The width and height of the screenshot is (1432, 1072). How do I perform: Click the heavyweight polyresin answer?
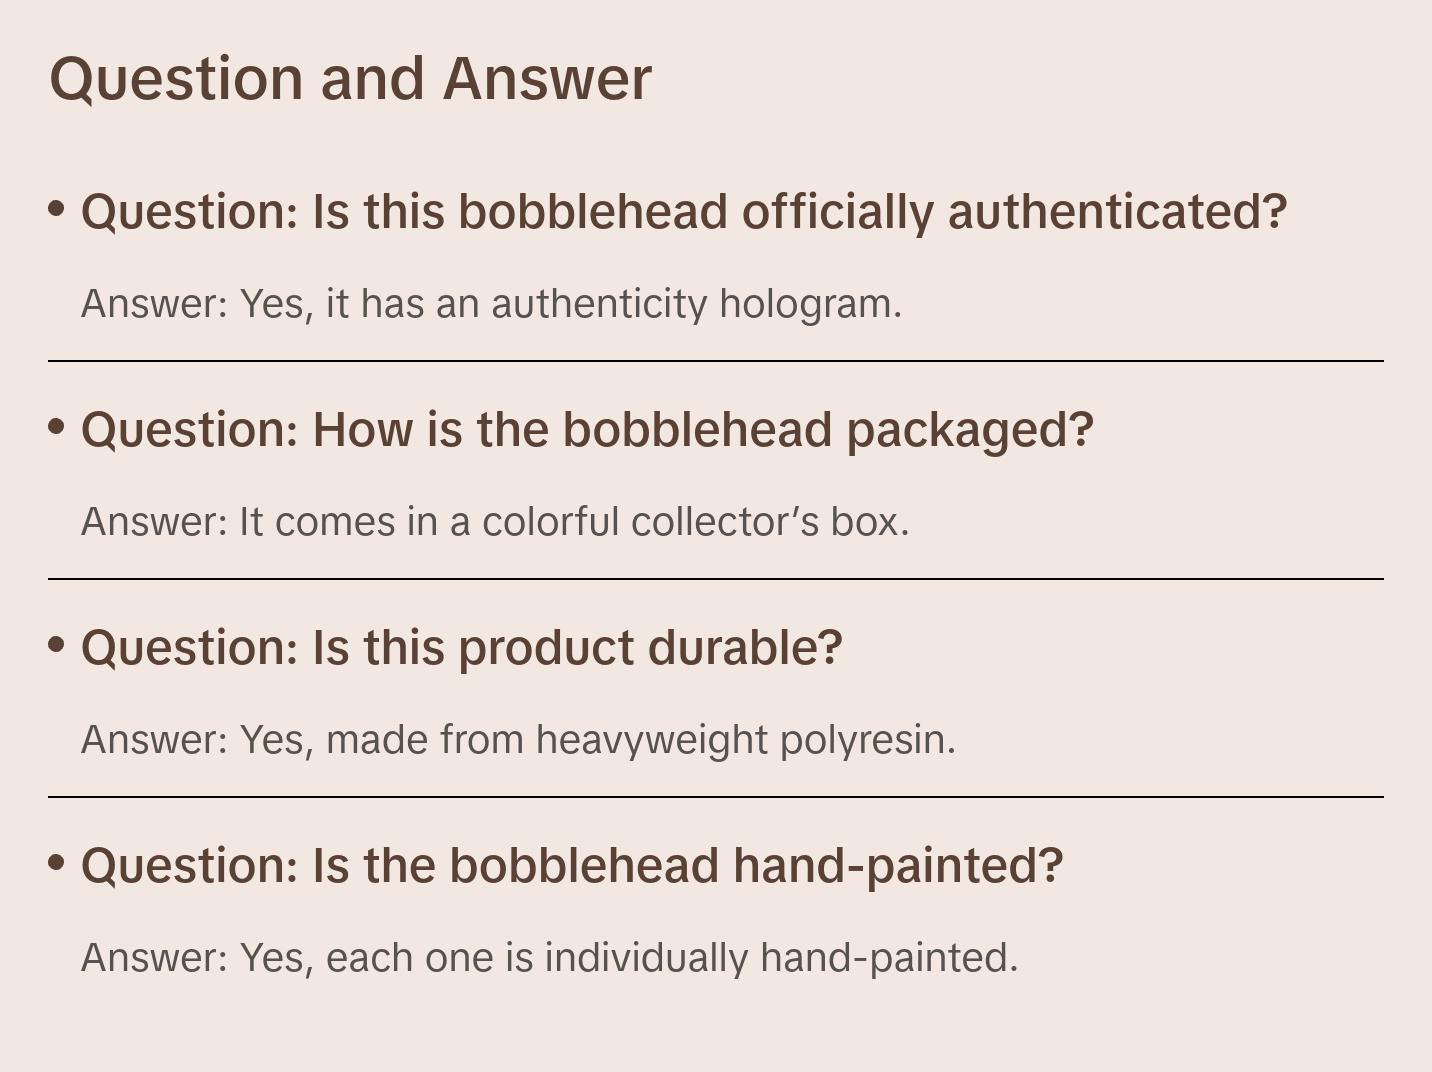(518, 740)
